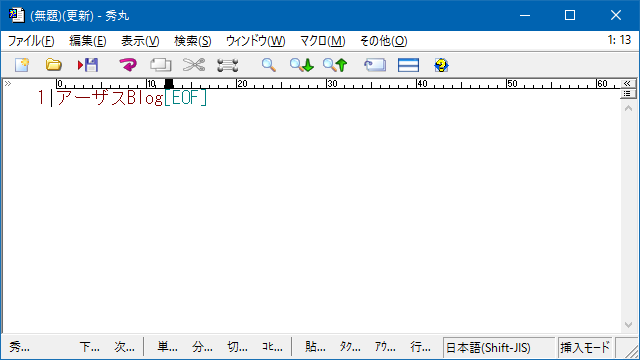Open the 表示(V) menu
The image size is (640, 360).
(140, 41)
